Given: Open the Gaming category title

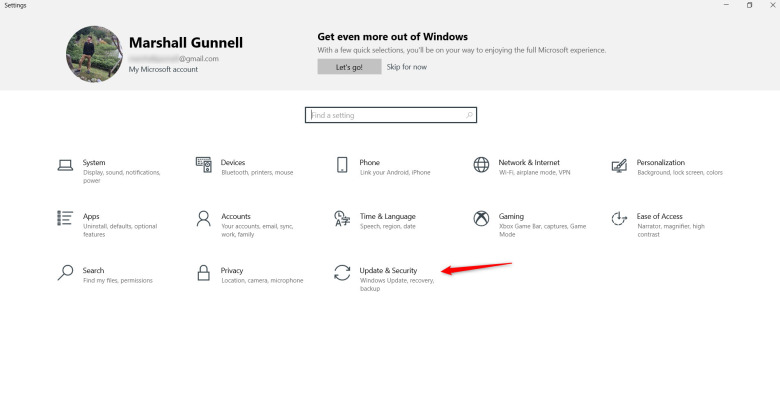Looking at the screenshot, I should tap(511, 216).
